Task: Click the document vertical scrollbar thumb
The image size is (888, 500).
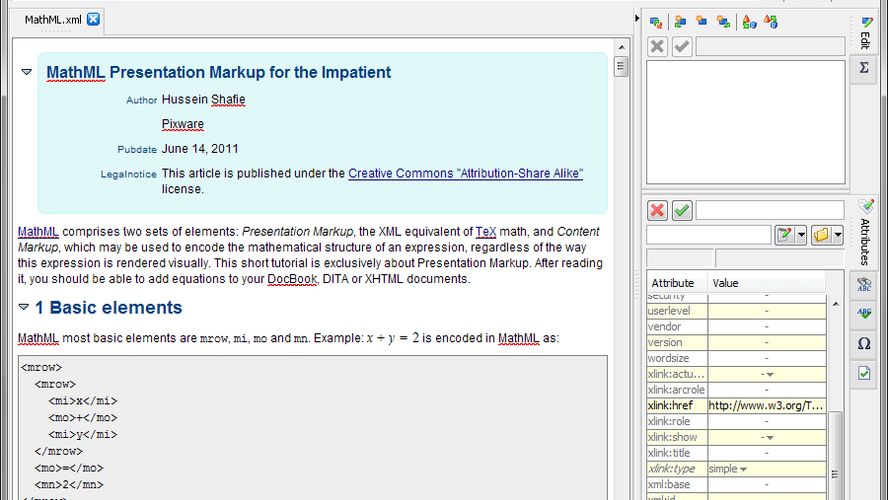Action: [621, 66]
